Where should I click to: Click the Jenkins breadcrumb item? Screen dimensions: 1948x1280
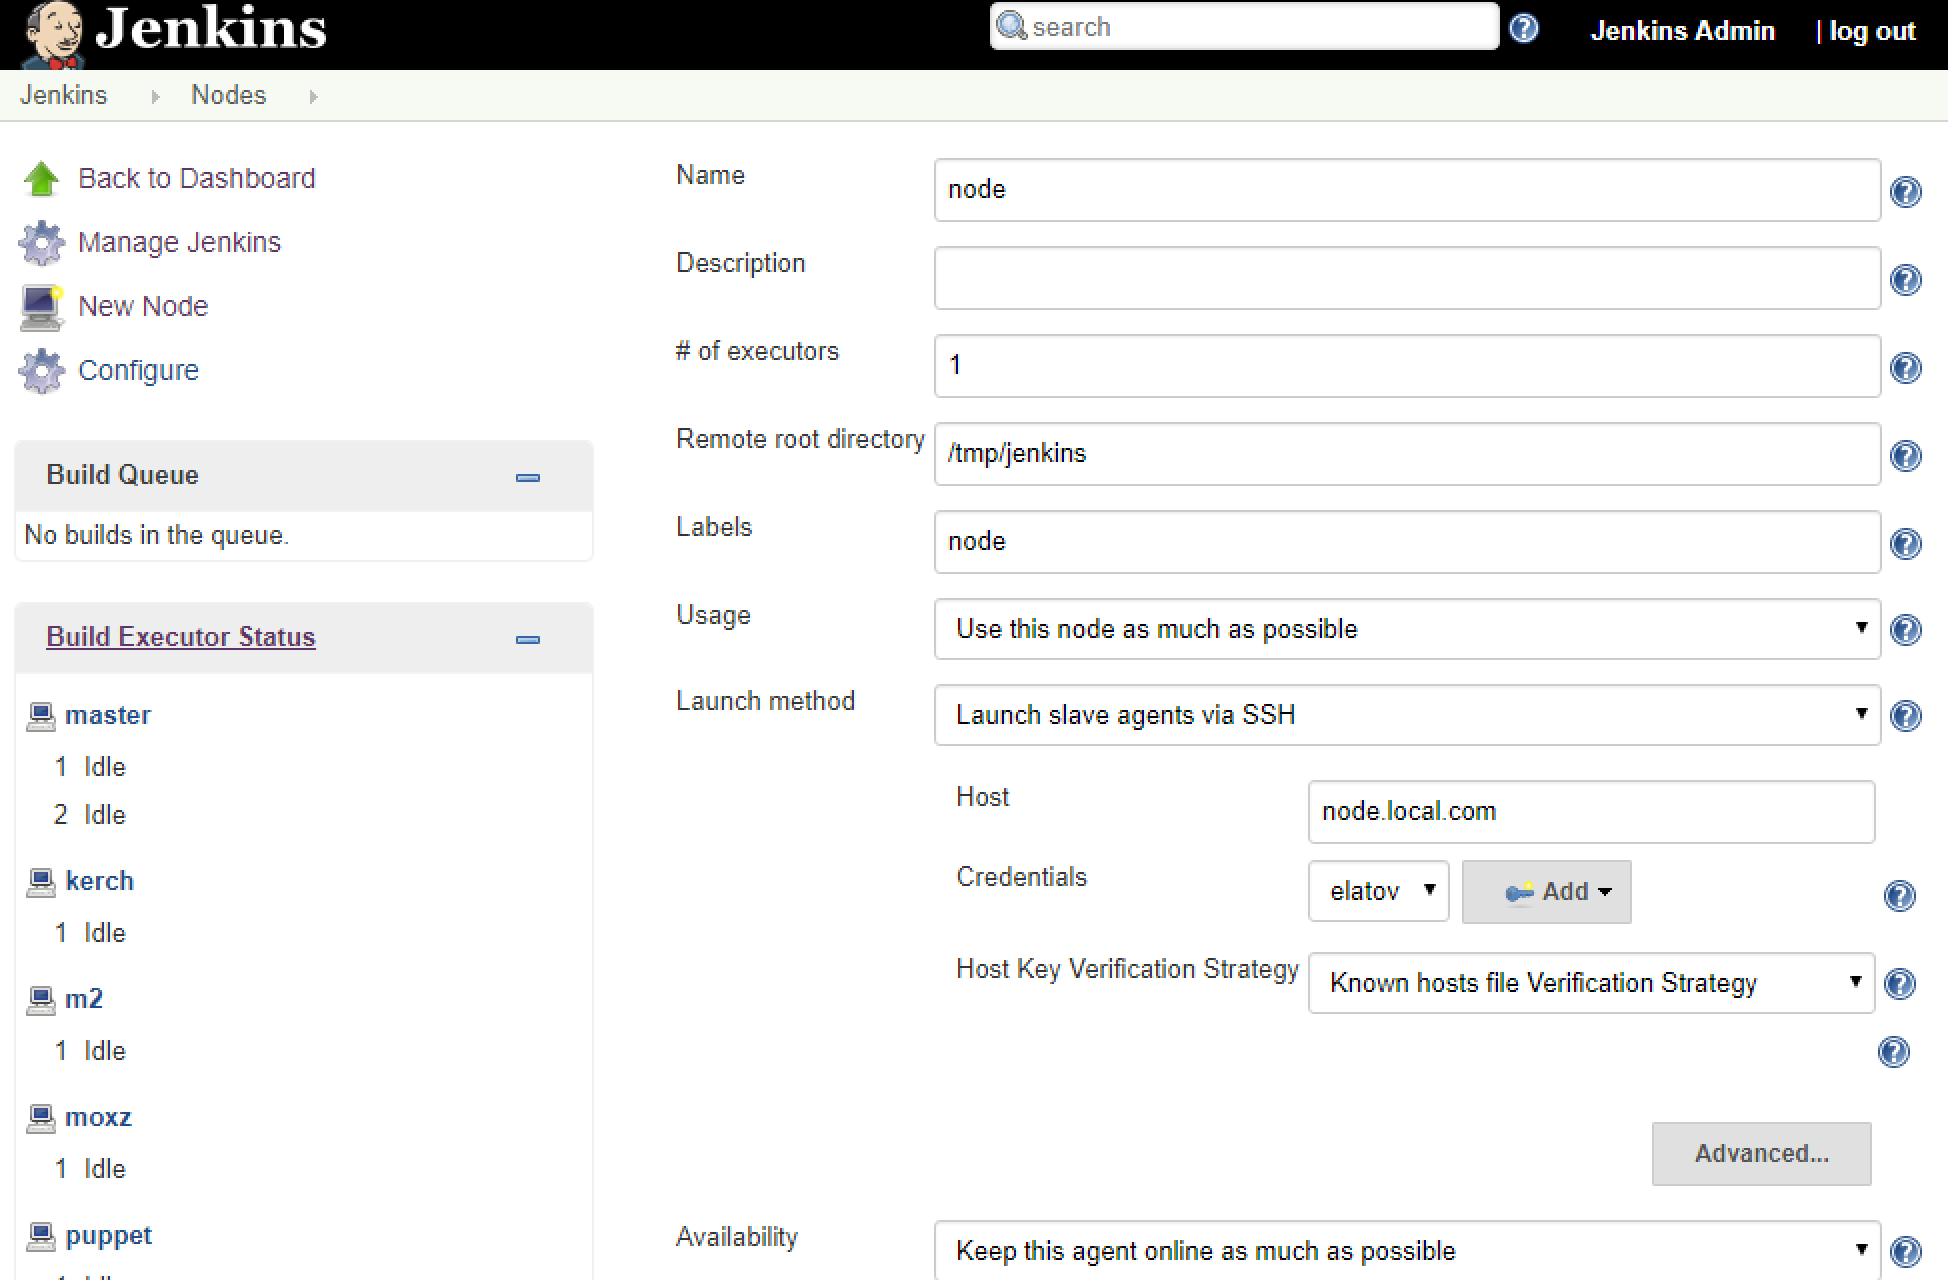pos(63,95)
